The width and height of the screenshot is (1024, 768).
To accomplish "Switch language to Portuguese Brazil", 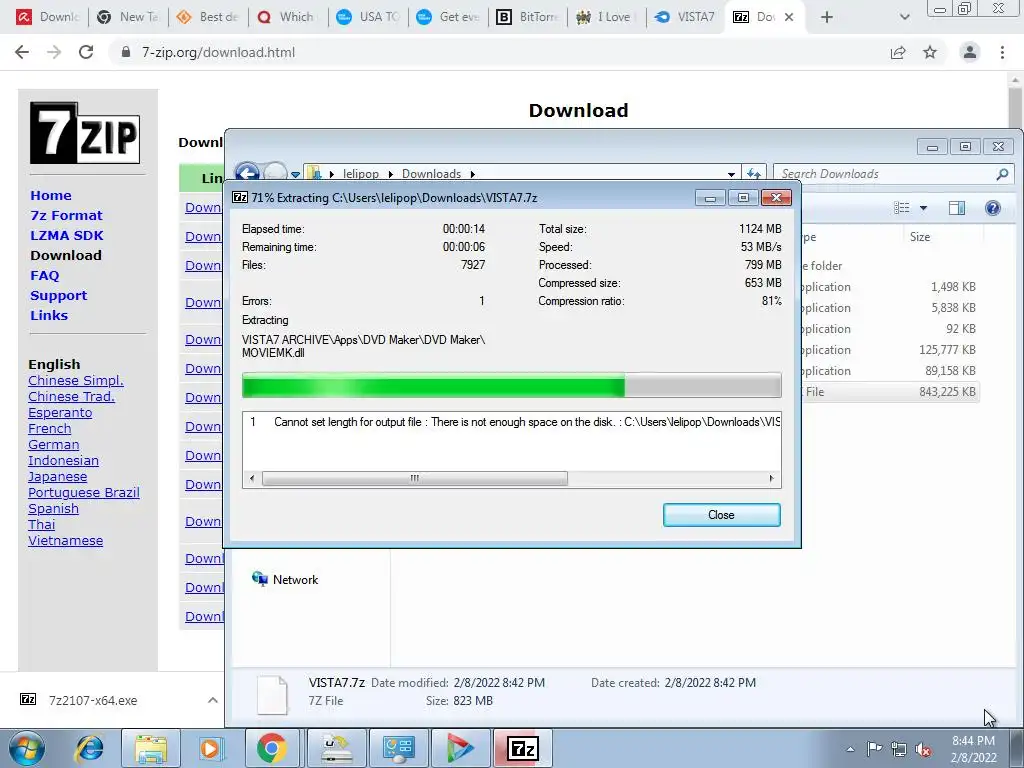I will (x=84, y=492).
